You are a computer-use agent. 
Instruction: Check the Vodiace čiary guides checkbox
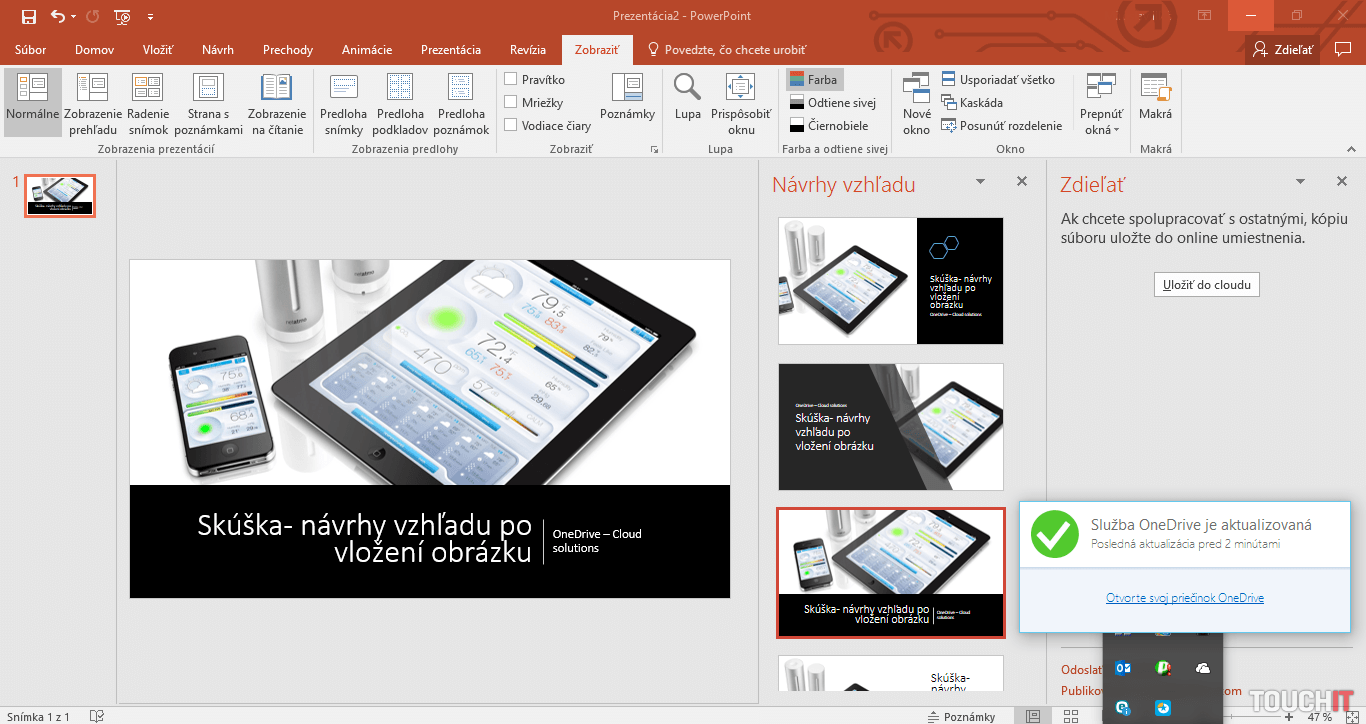(511, 125)
